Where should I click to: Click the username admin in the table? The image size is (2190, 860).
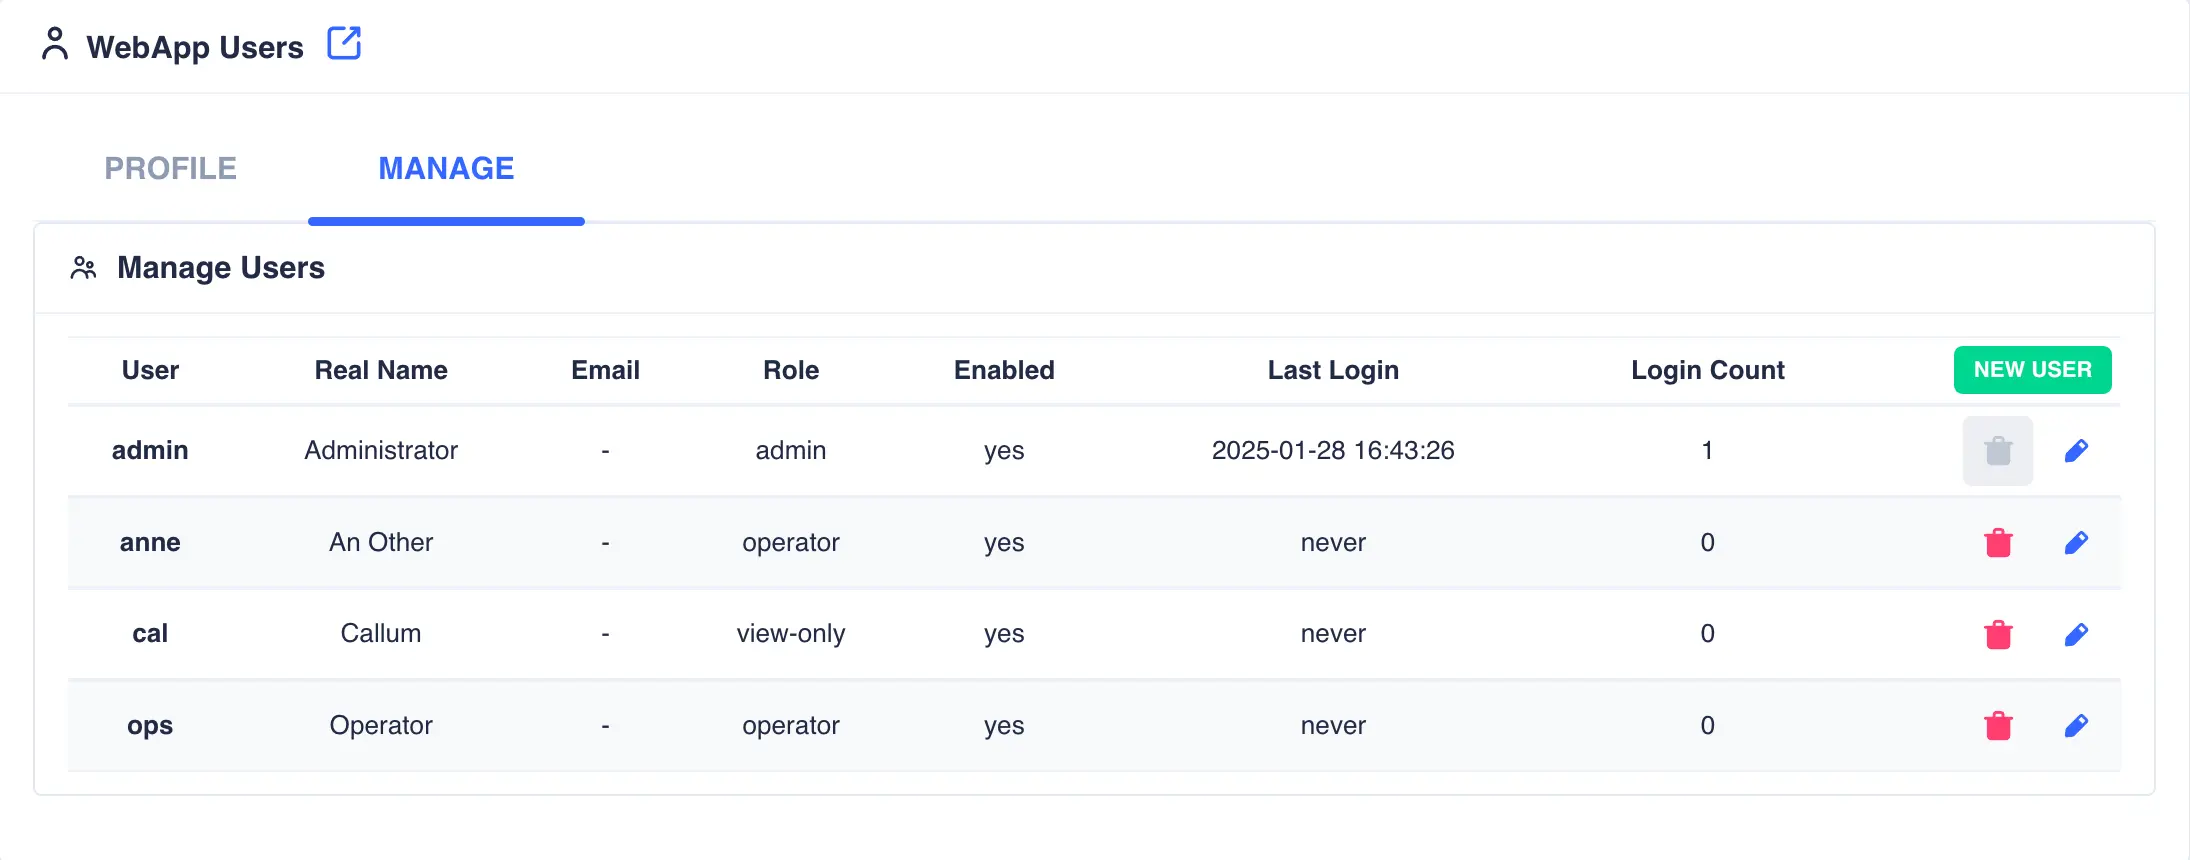[150, 450]
